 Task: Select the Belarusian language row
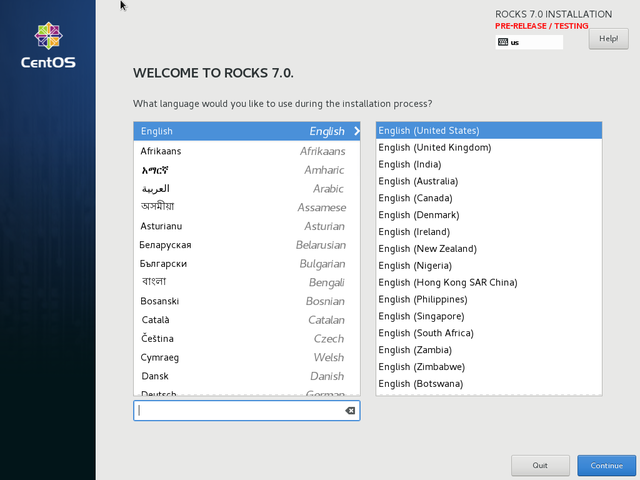click(247, 245)
